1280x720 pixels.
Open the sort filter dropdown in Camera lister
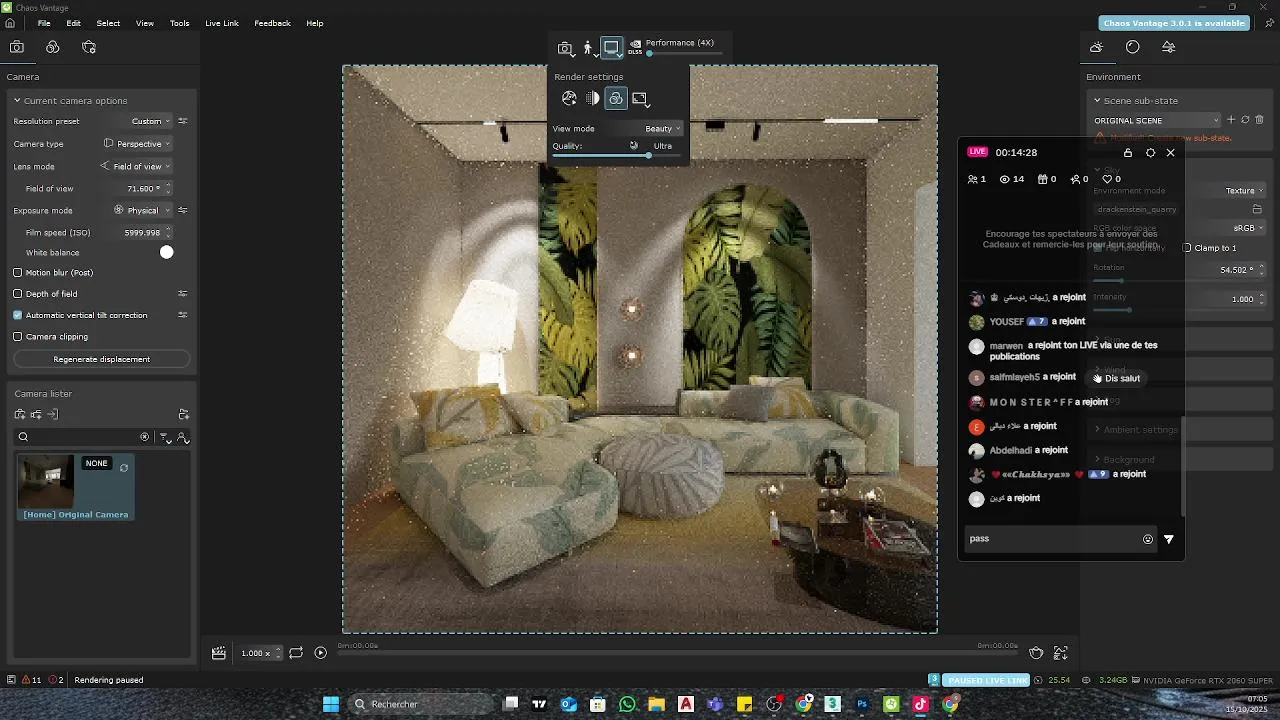point(166,437)
